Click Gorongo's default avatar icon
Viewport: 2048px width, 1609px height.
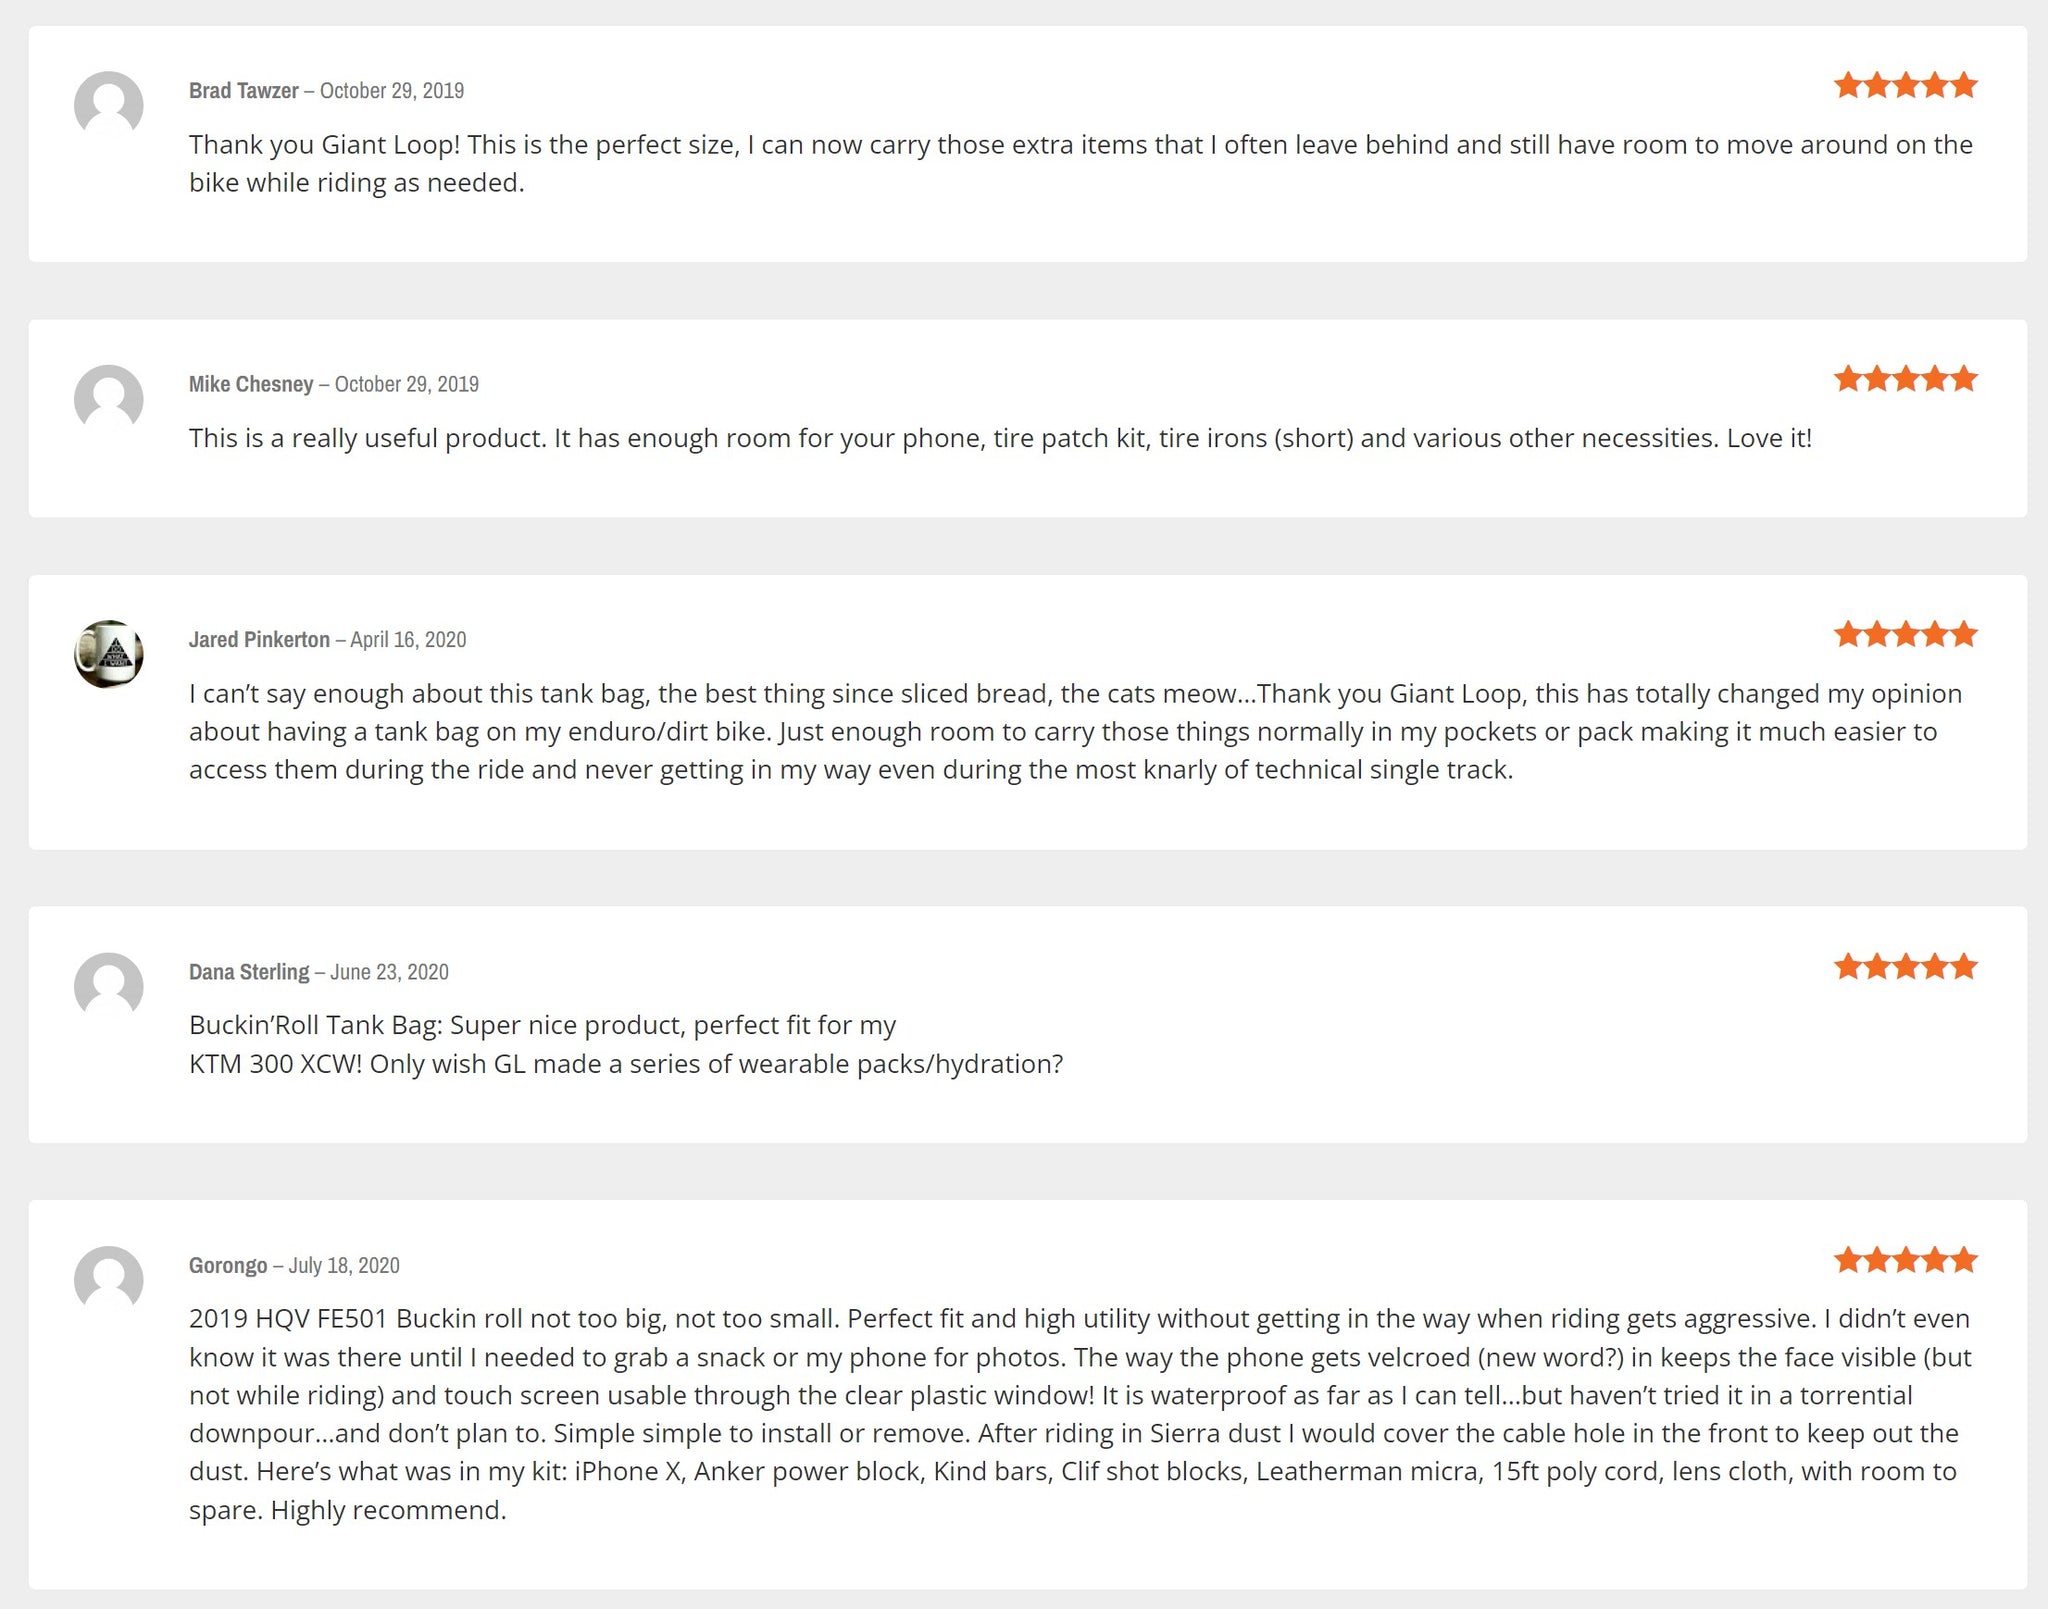(108, 1280)
